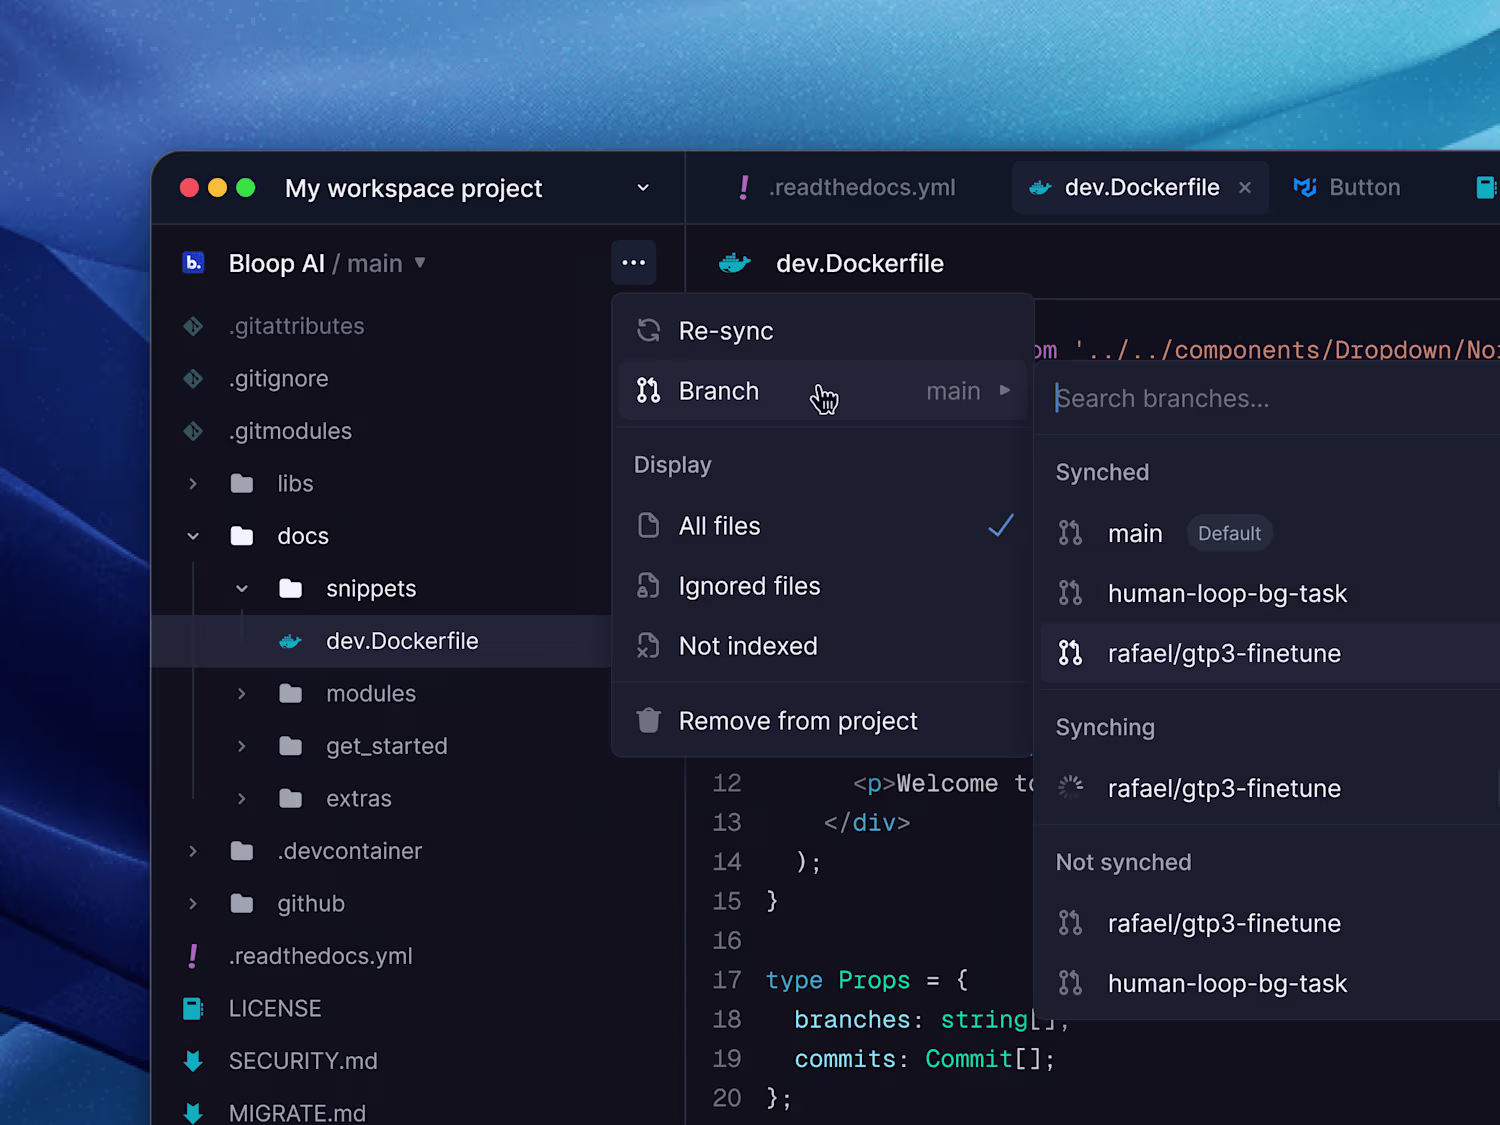This screenshot has height=1125, width=1500.
Task: Select main Default branch
Action: [x=1270, y=533]
